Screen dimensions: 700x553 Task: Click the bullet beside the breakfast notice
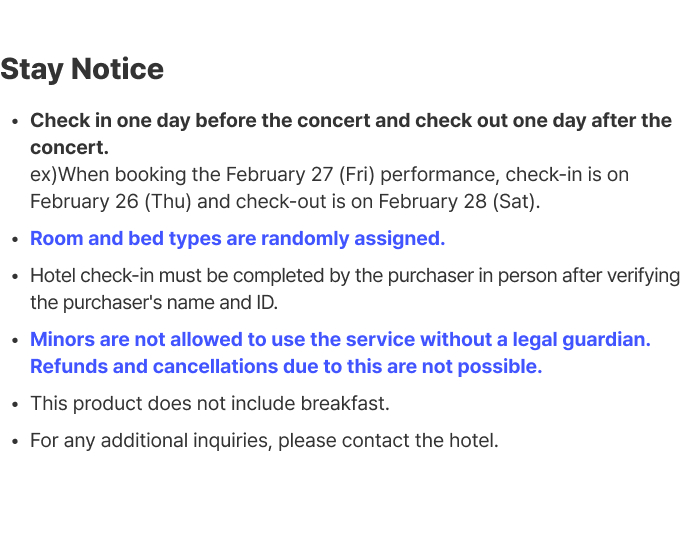(15, 405)
